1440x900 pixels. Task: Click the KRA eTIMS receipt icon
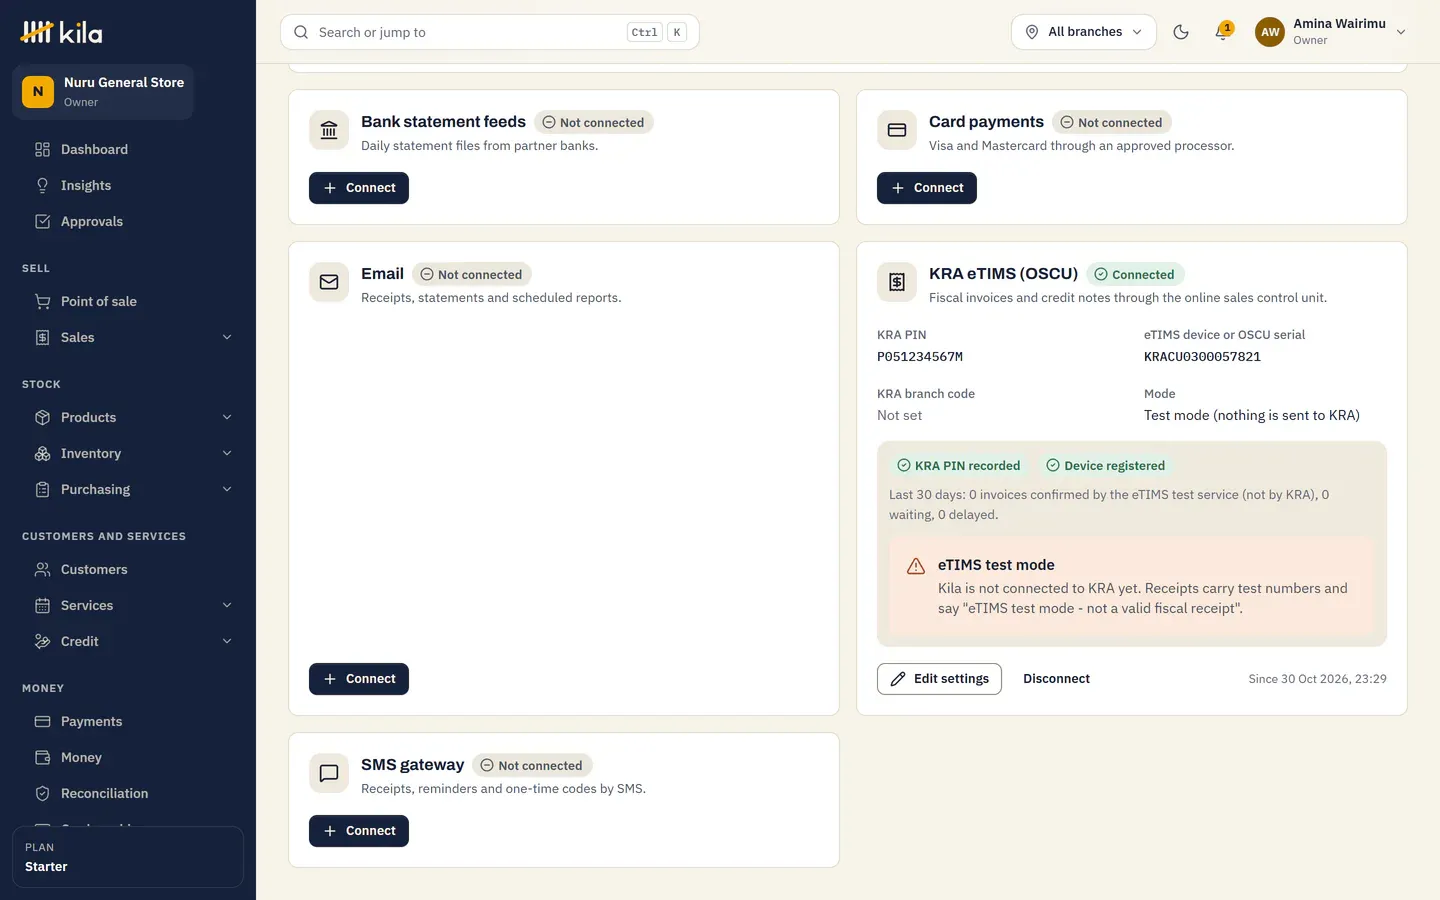point(897,282)
